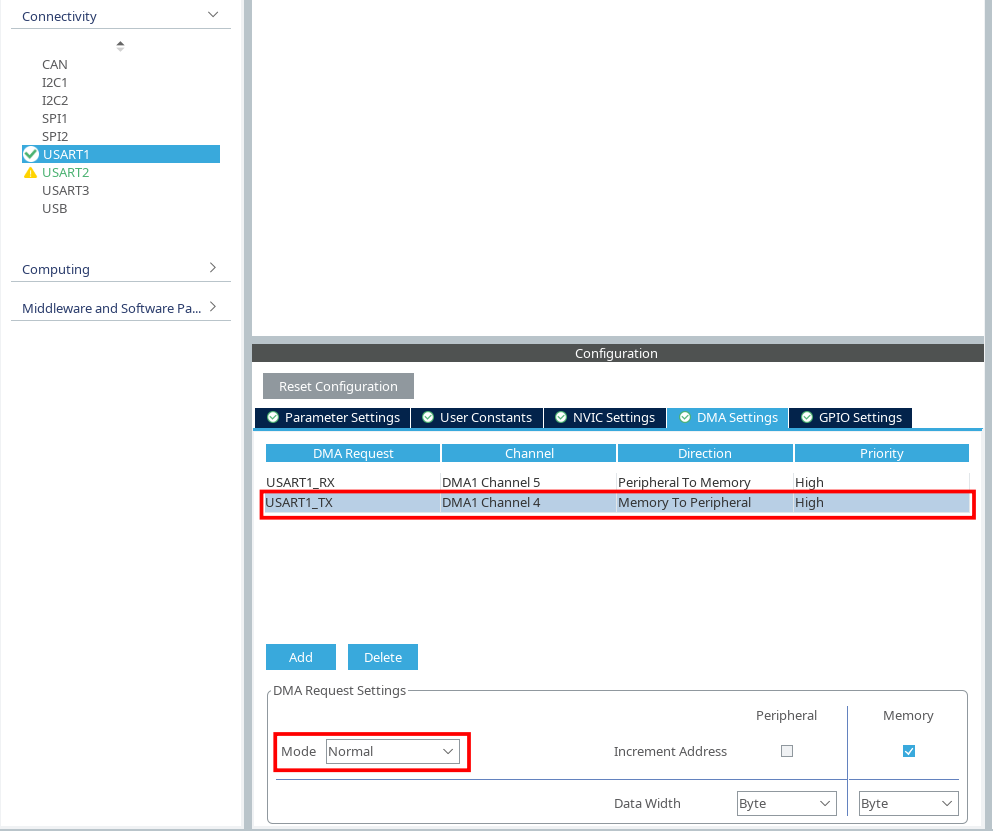The height and width of the screenshot is (835, 993).
Task: Expand the Computing category
Action: (212, 268)
